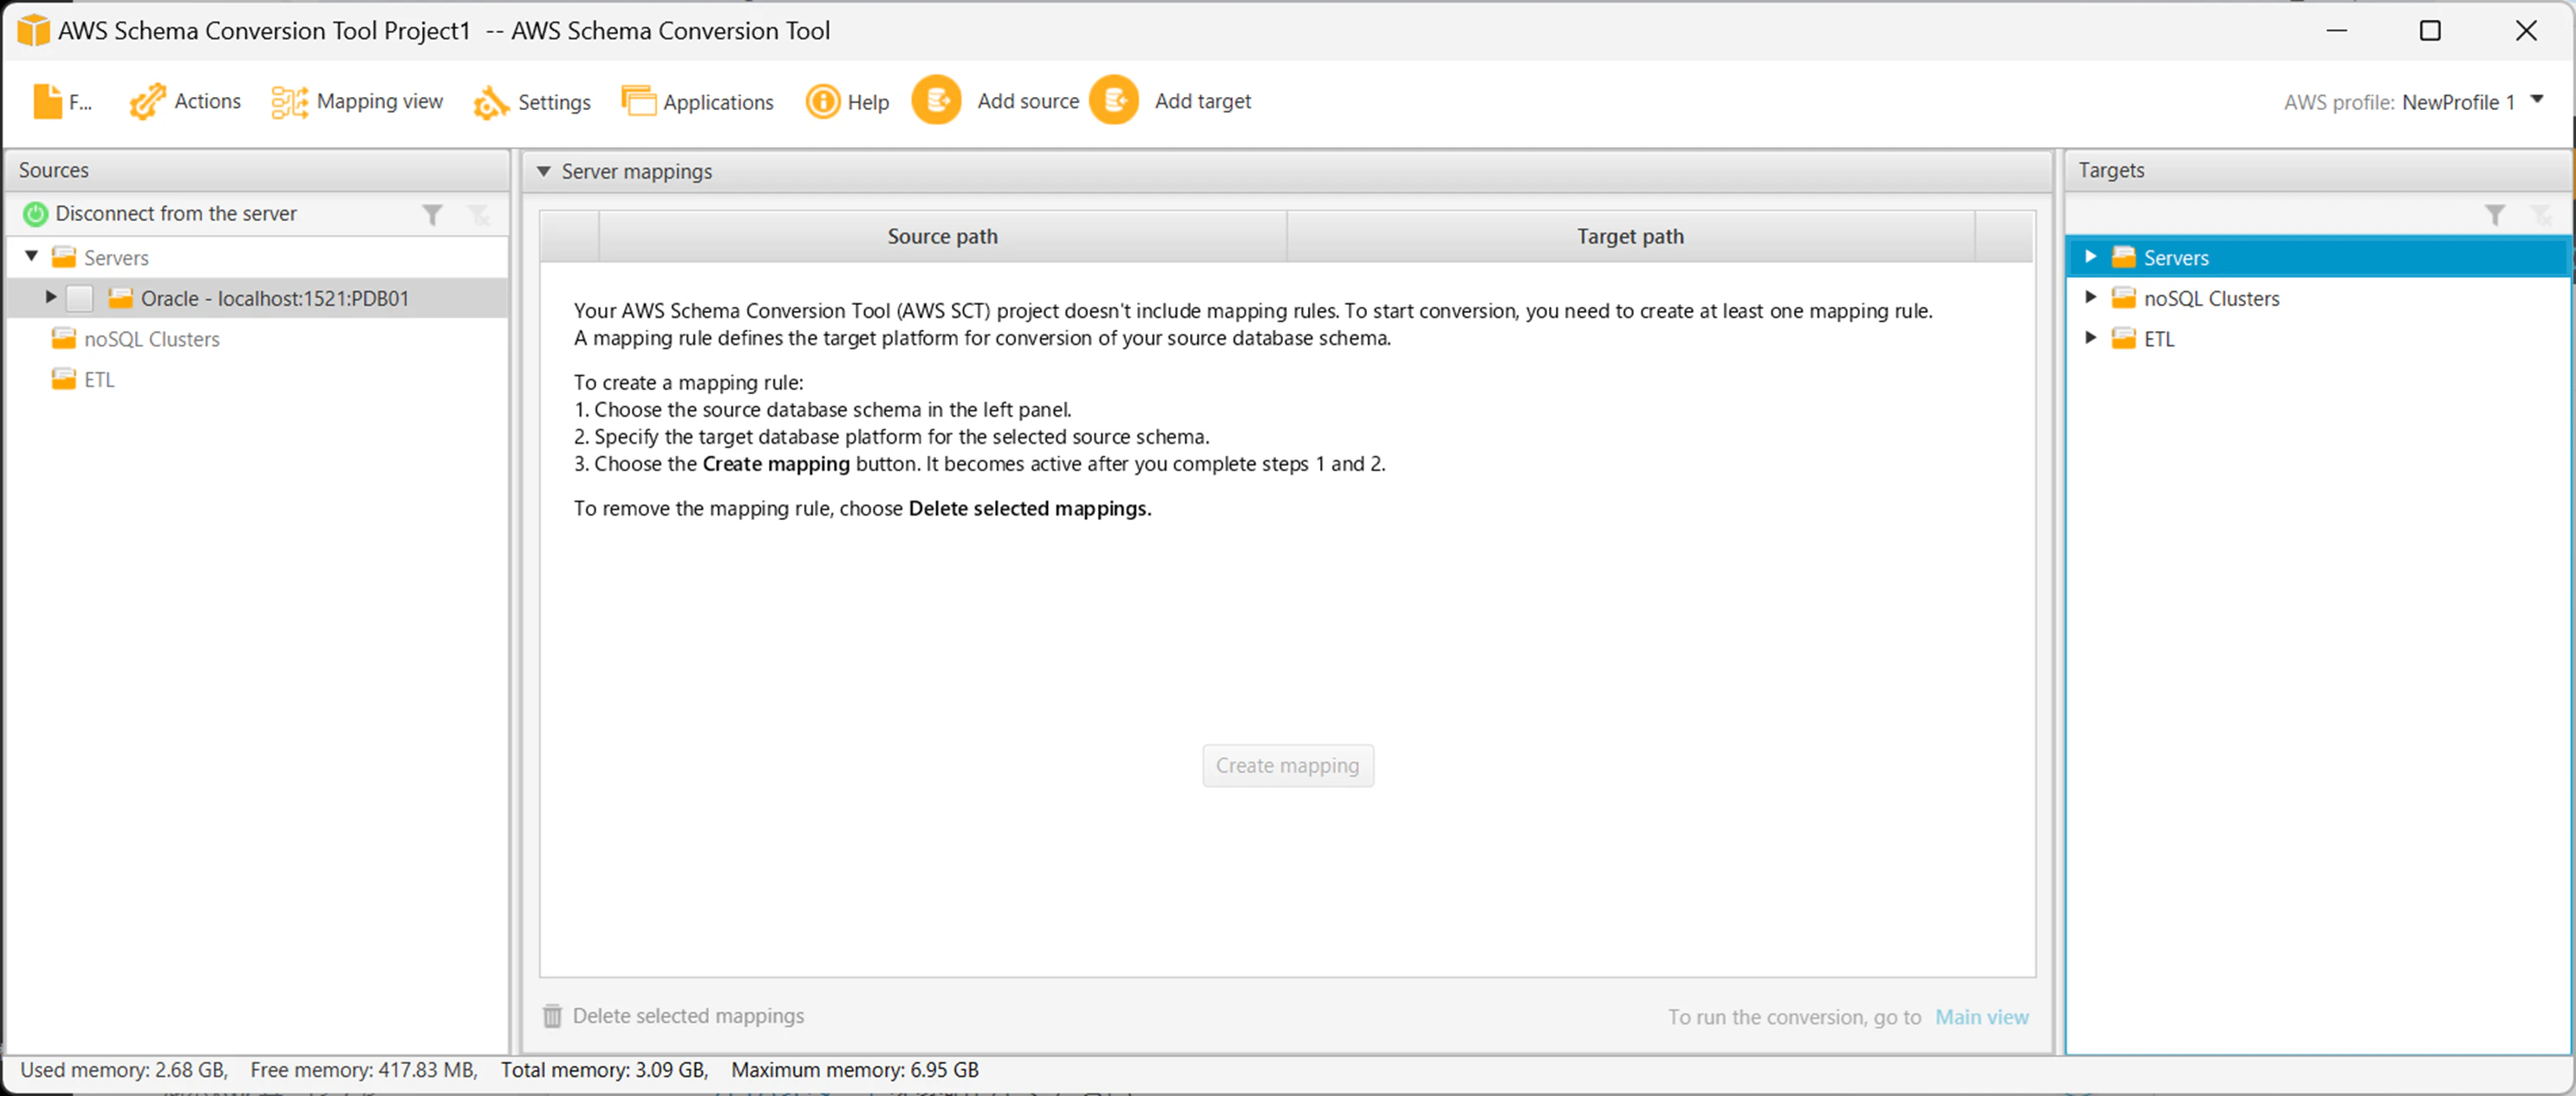
Task: Click the Mapping view icon
Action: point(290,102)
